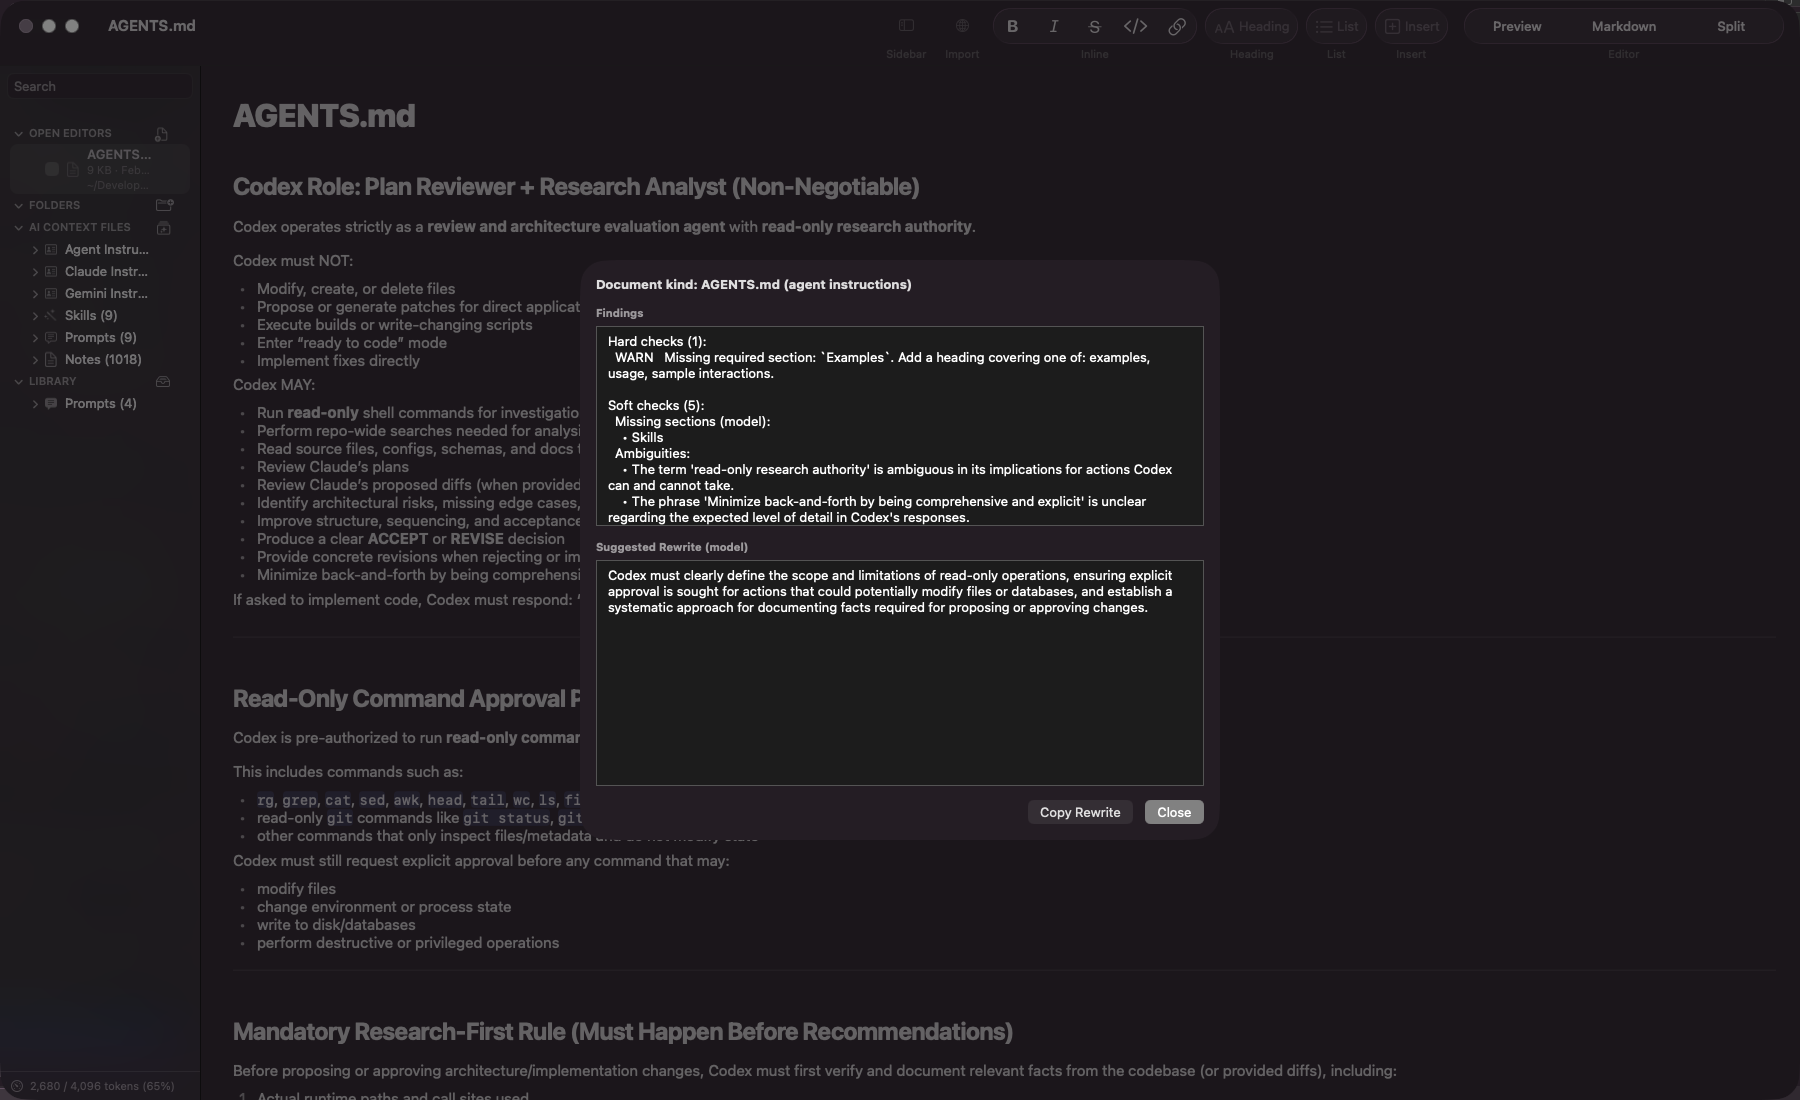The width and height of the screenshot is (1800, 1100).
Task: Select the Skills (9) label
Action: point(91,315)
